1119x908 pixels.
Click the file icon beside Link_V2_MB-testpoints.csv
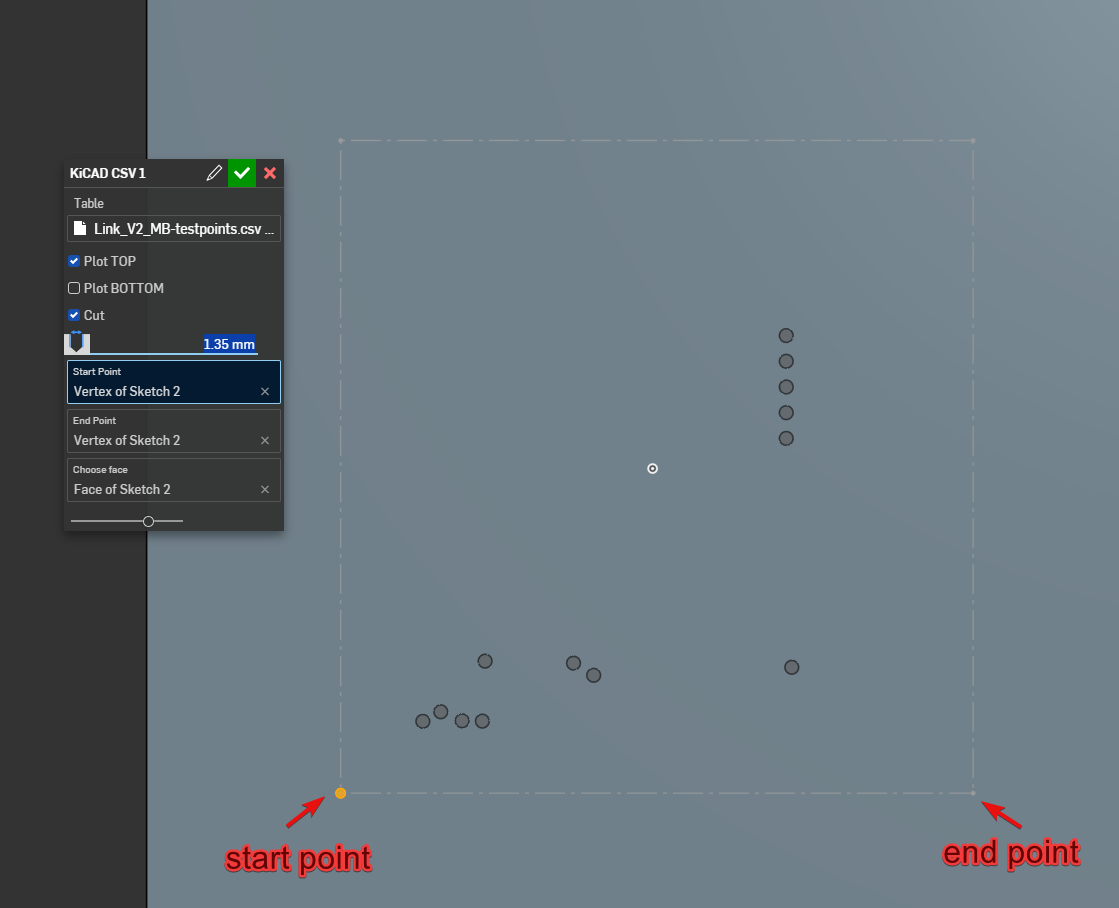pyautogui.click(x=80, y=228)
